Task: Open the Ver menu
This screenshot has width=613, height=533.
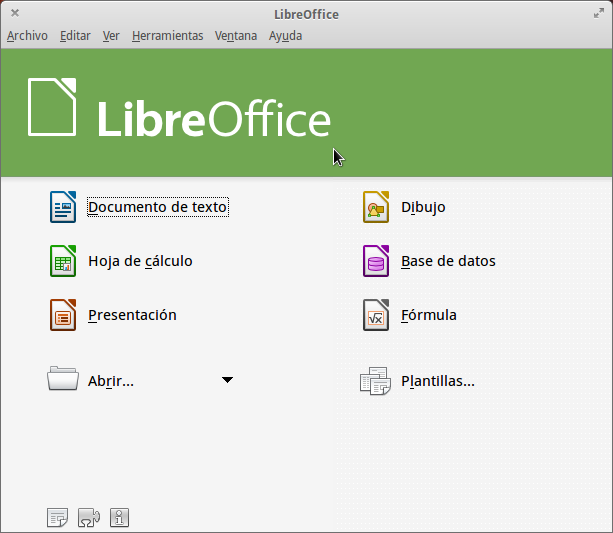Action: (x=111, y=36)
